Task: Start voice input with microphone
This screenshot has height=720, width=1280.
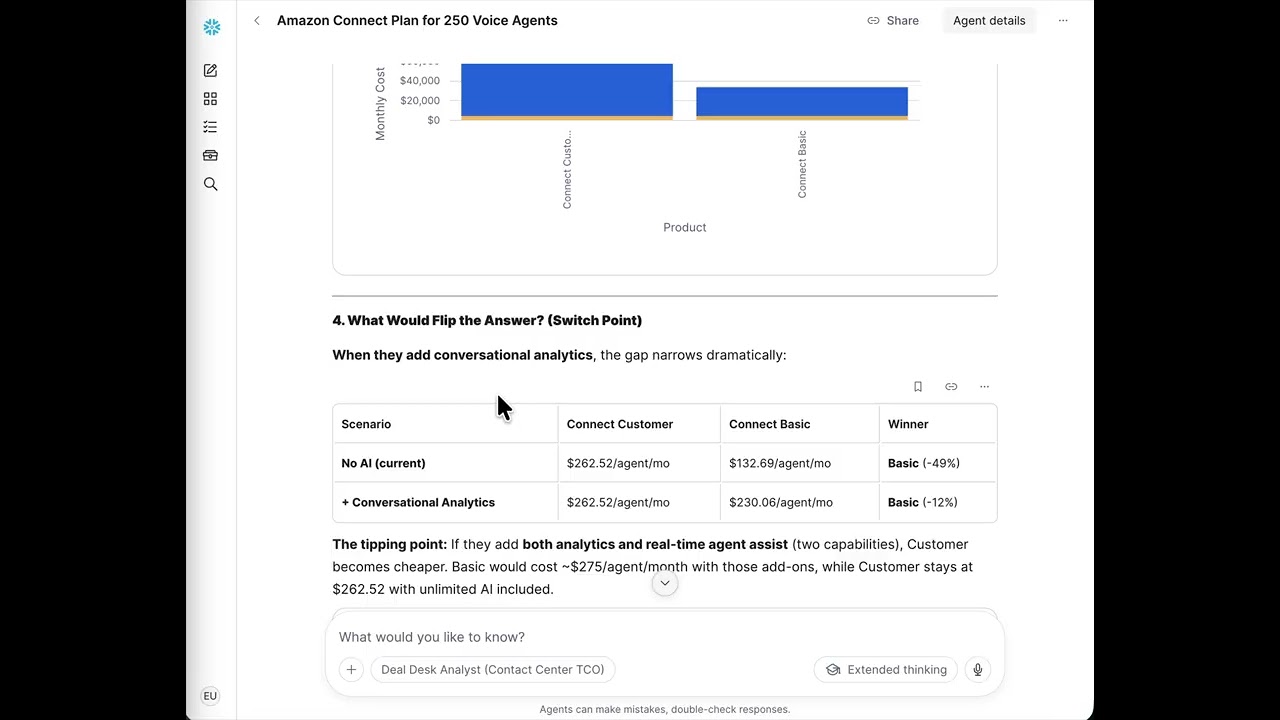Action: [978, 670]
